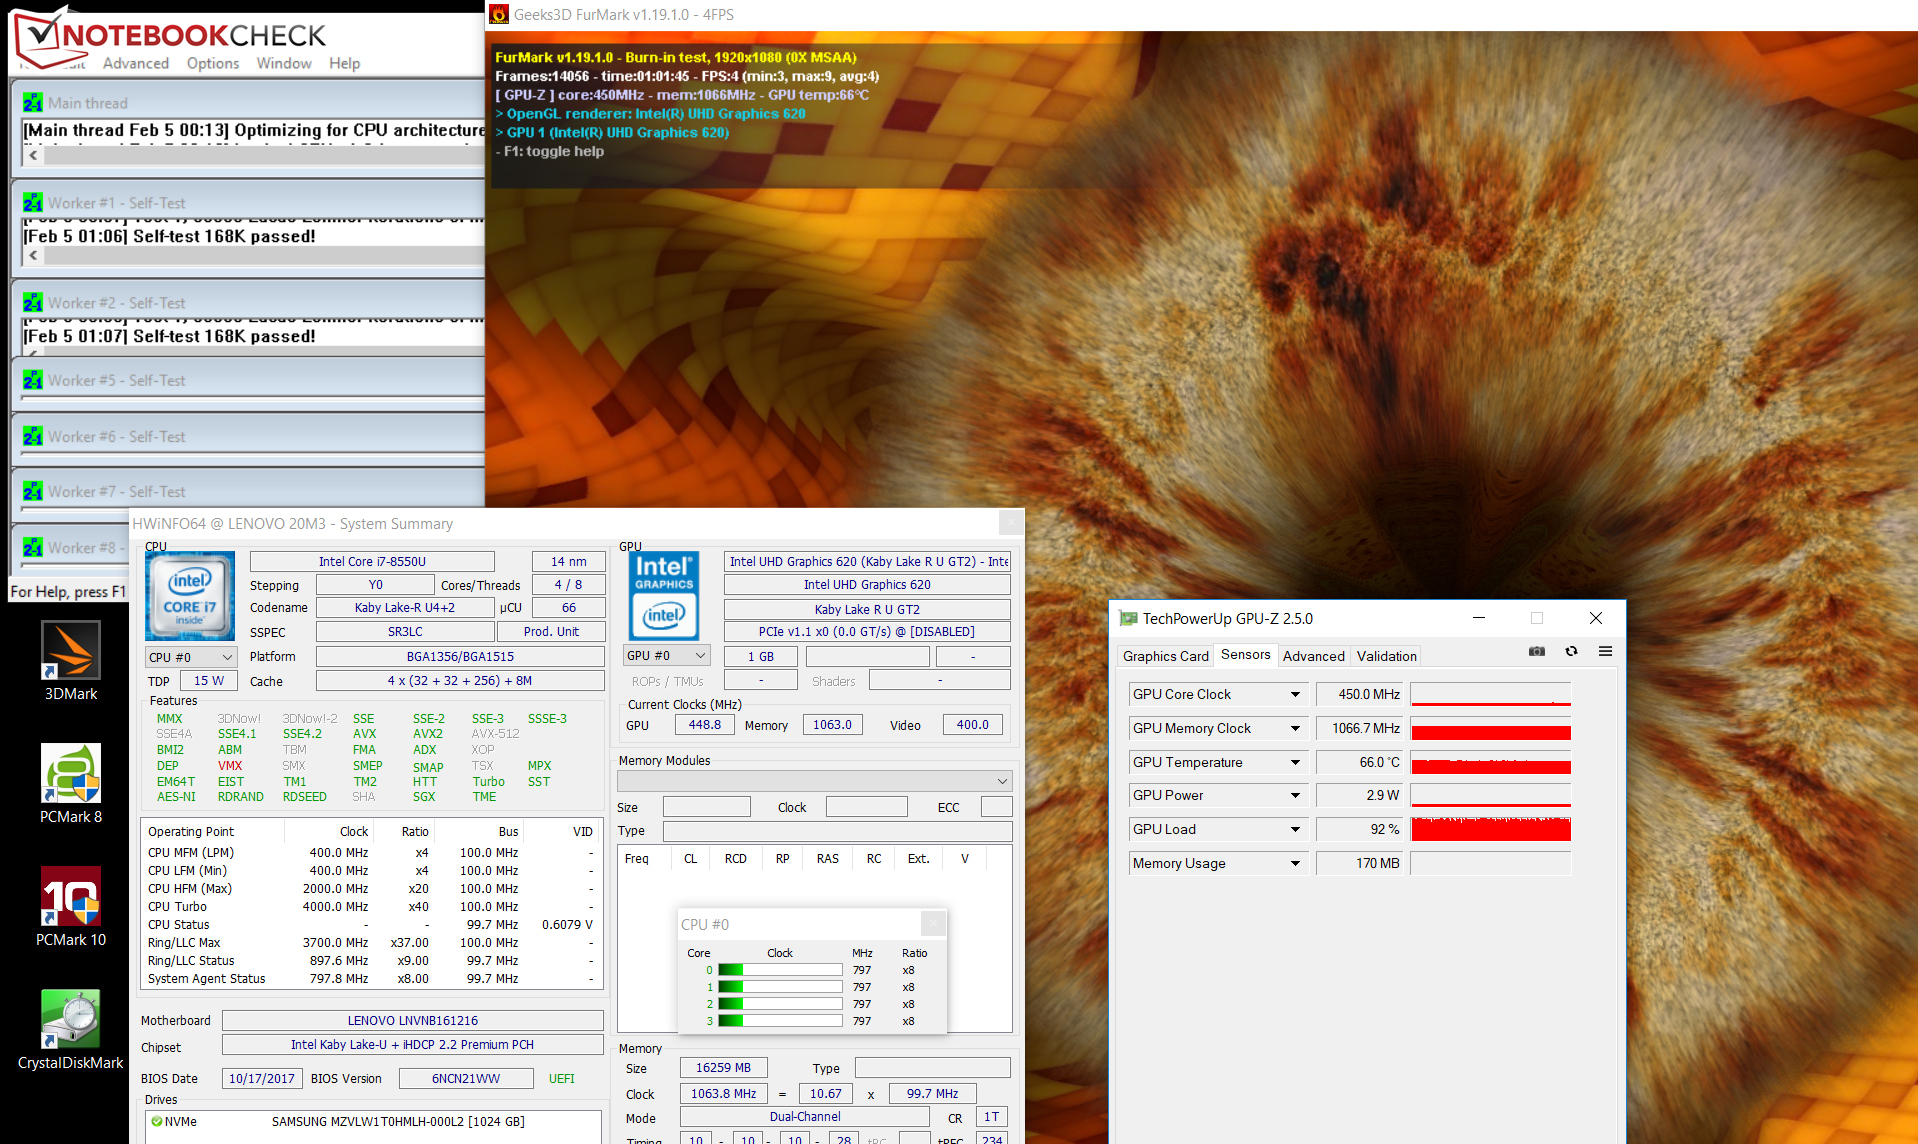The image size is (1918, 1144).
Task: Open the GPU Load sensor dropdown
Action: click(1295, 829)
